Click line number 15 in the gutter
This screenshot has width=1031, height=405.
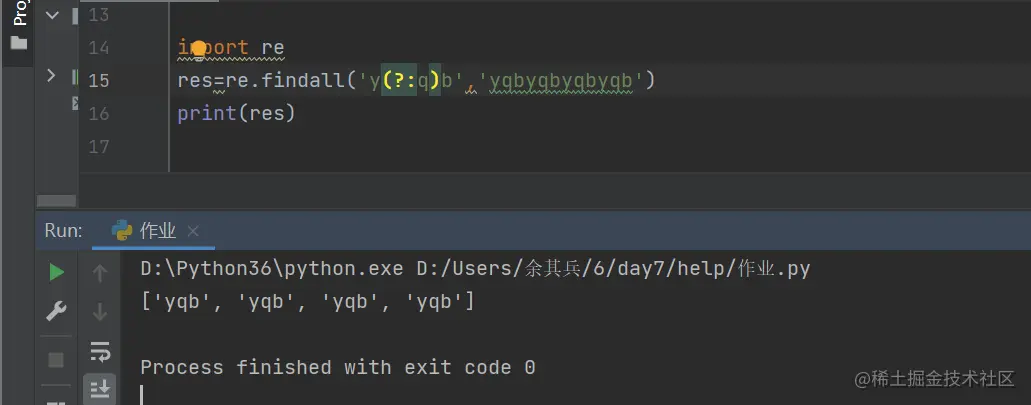click(98, 81)
